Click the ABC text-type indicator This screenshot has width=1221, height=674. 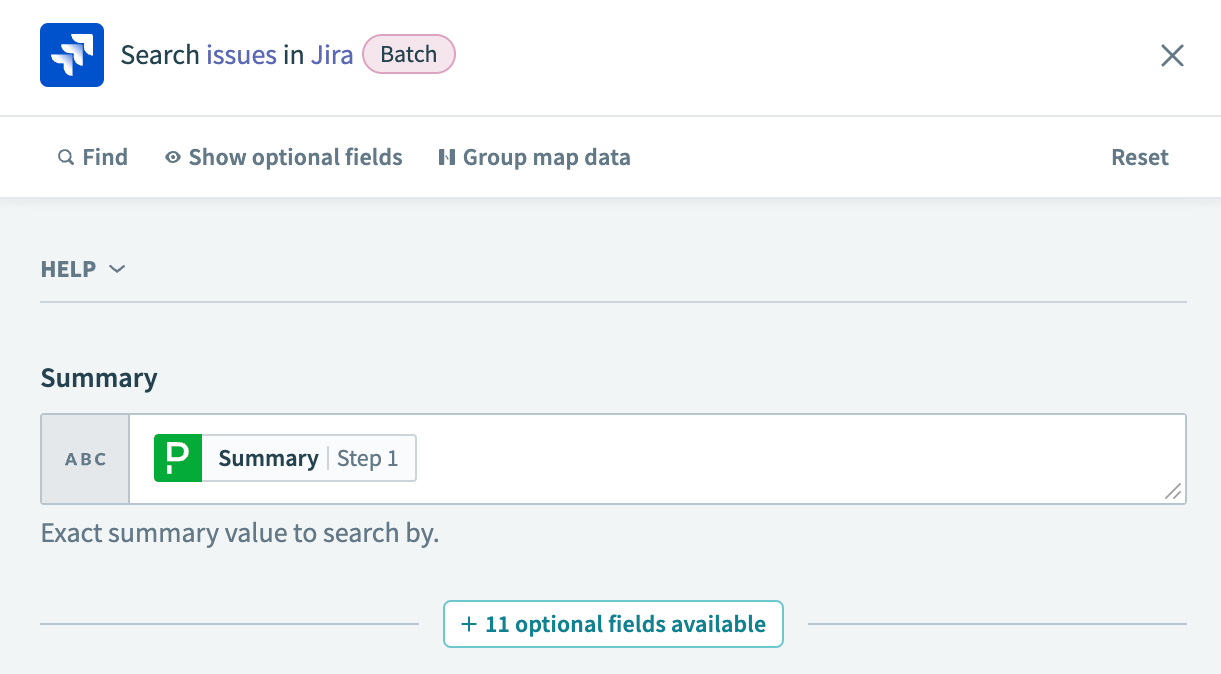[x=84, y=458]
